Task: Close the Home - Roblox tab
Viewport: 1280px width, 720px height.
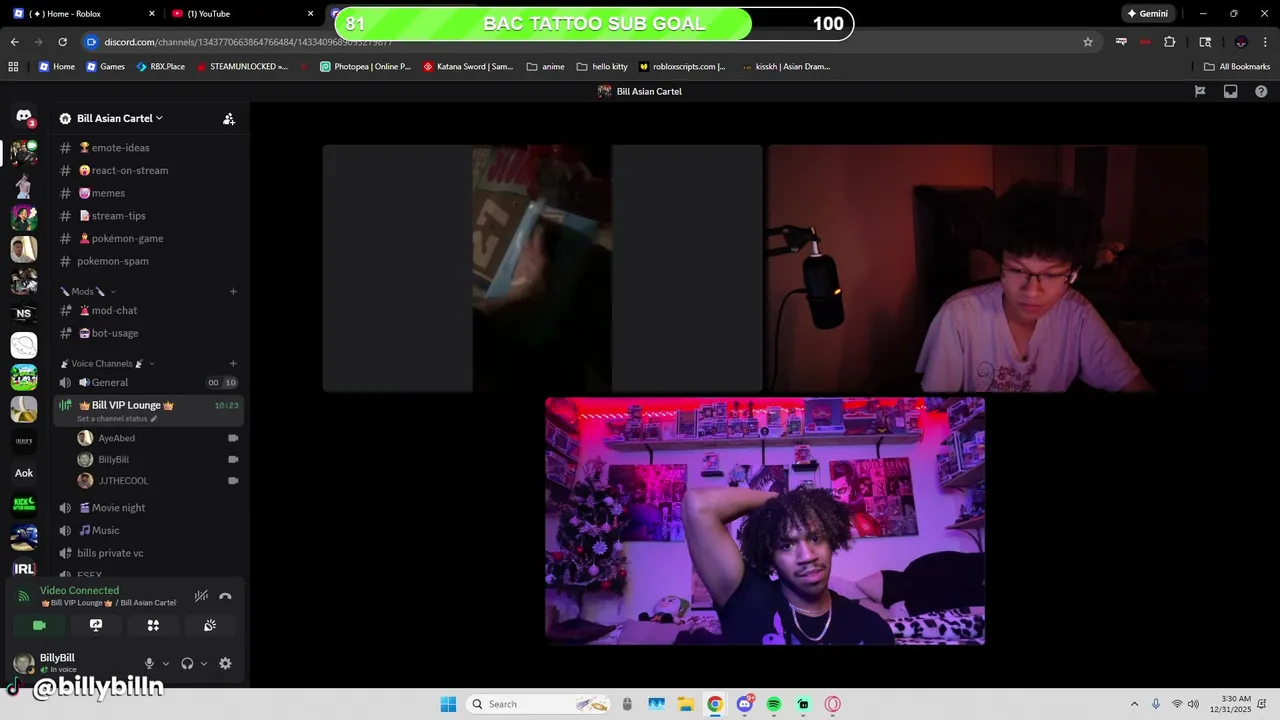Action: pos(152,14)
